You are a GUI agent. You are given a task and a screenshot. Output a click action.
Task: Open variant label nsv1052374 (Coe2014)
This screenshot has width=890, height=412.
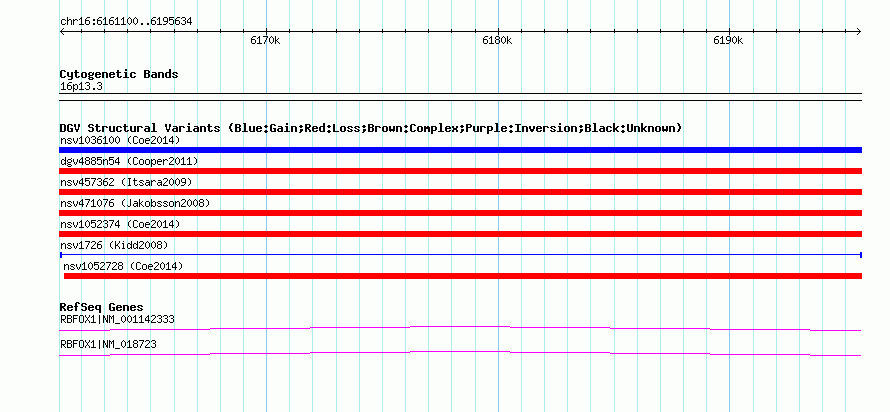[x=120, y=224]
